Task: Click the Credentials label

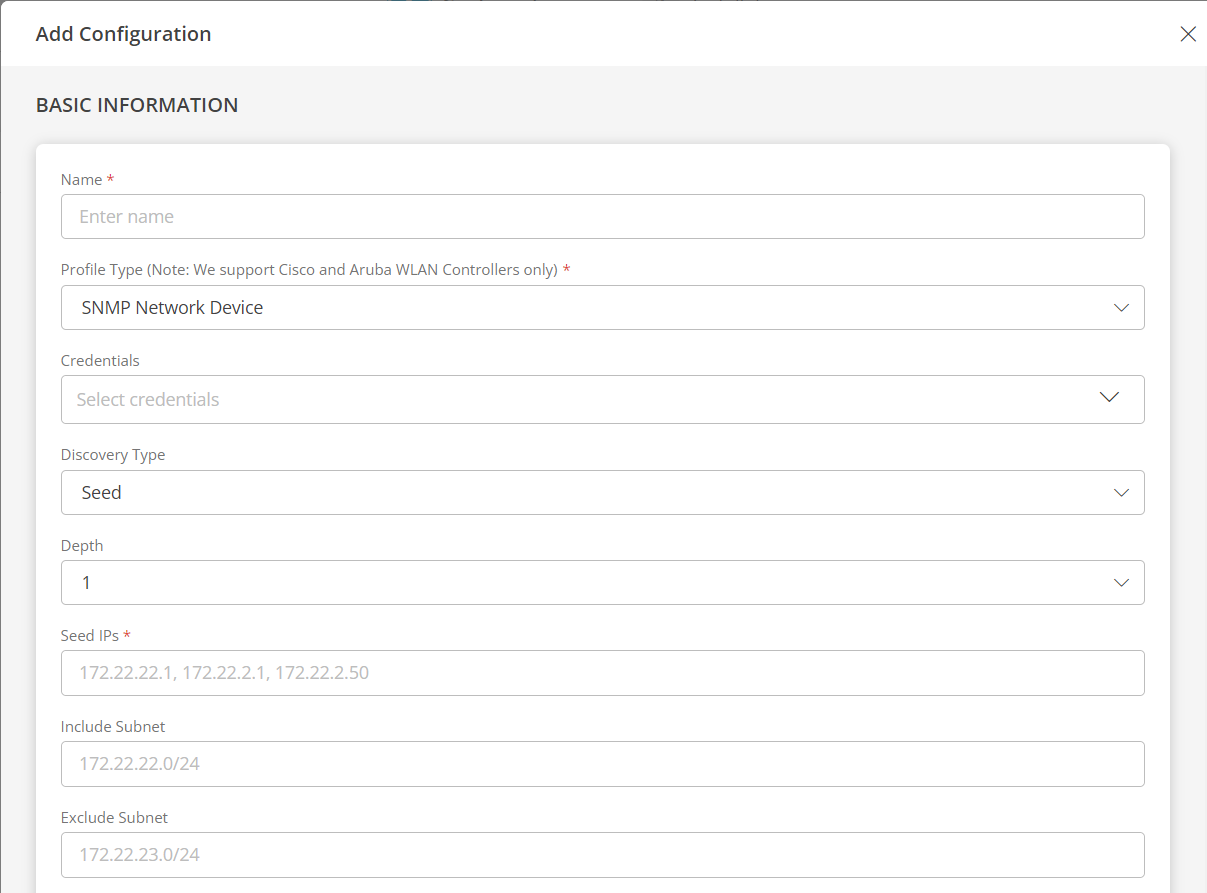Action: 100,360
